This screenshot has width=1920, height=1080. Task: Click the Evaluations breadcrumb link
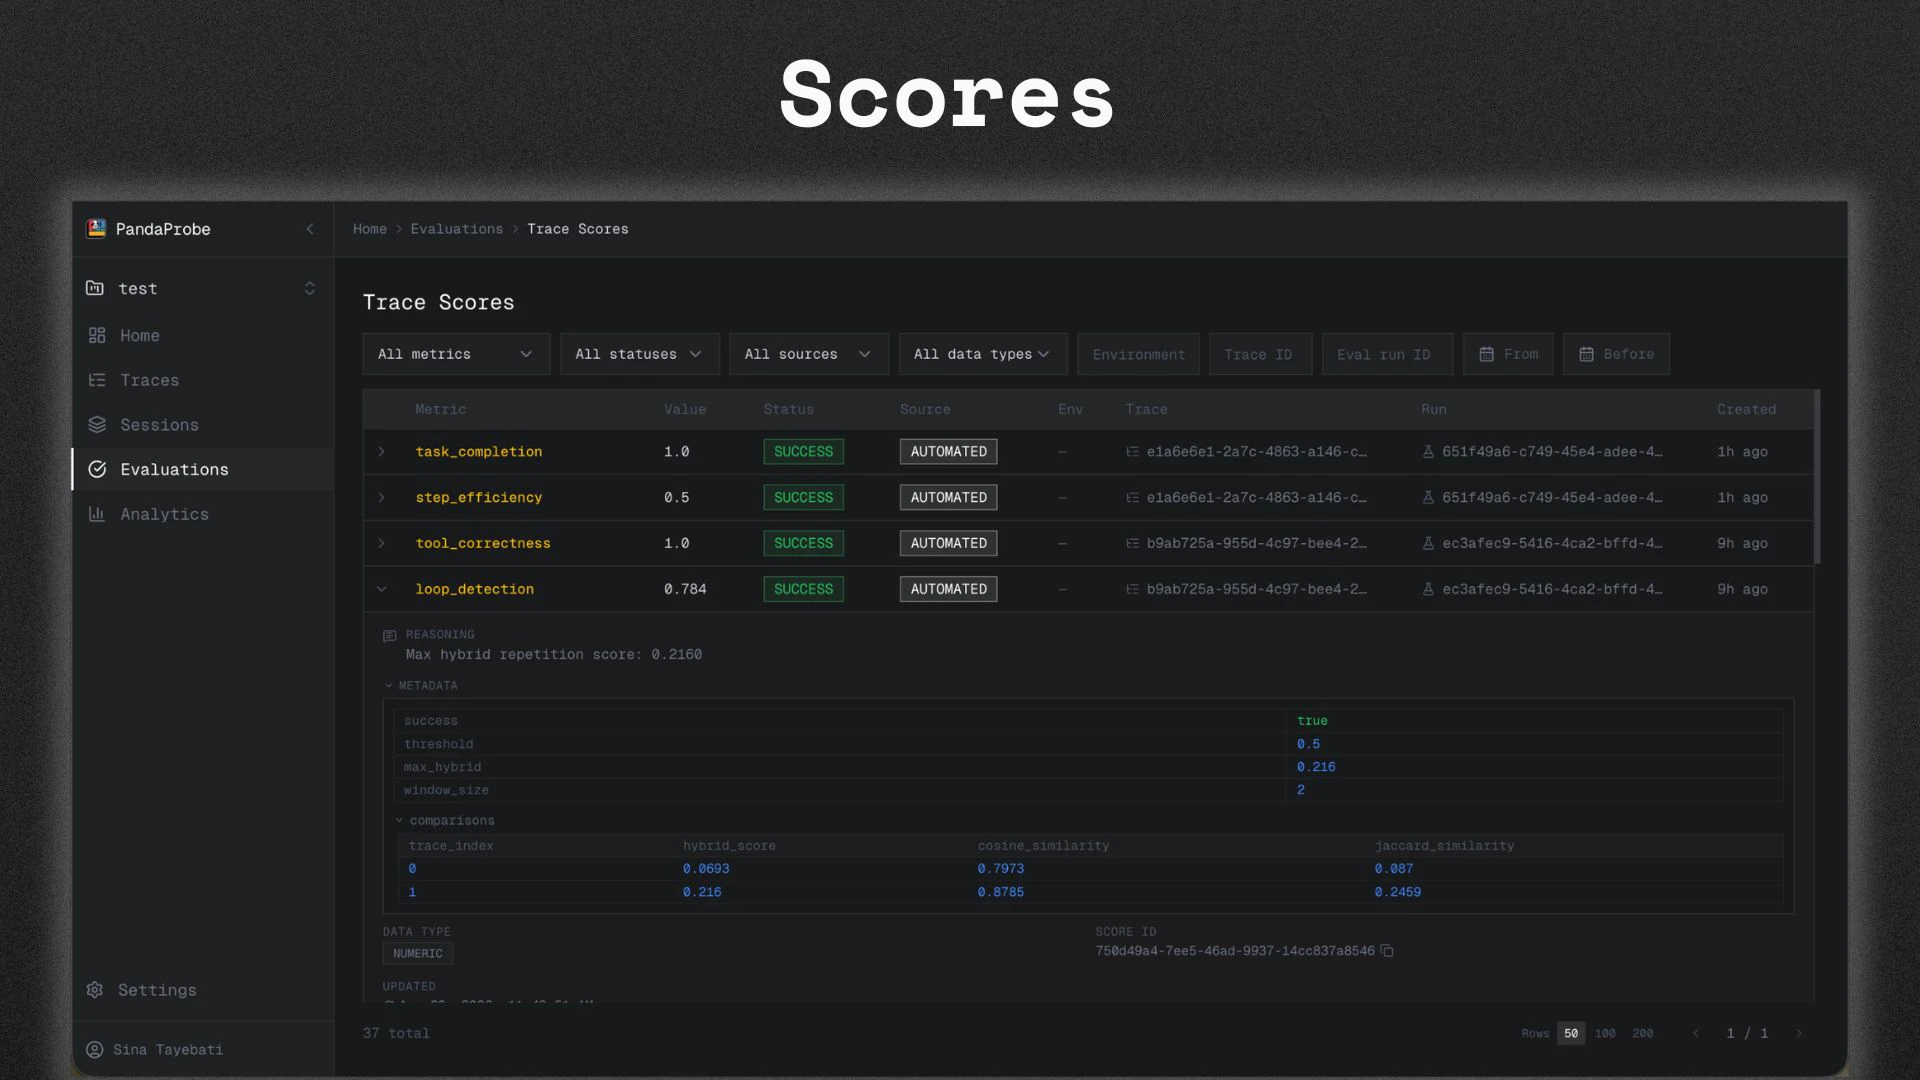pos(456,229)
